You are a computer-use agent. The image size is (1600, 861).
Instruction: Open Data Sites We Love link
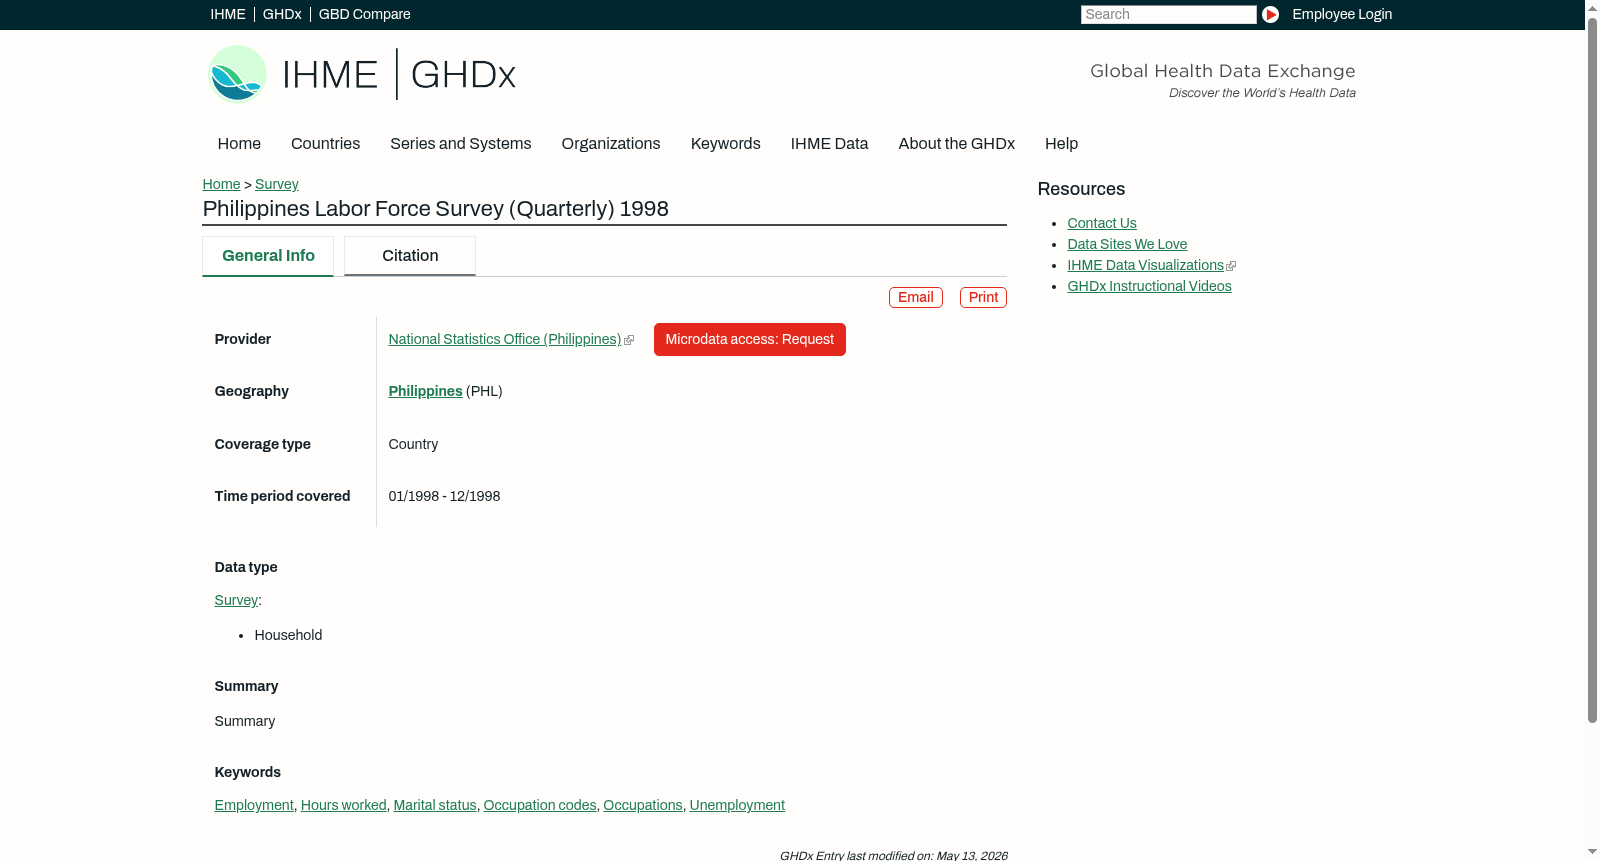click(1127, 245)
